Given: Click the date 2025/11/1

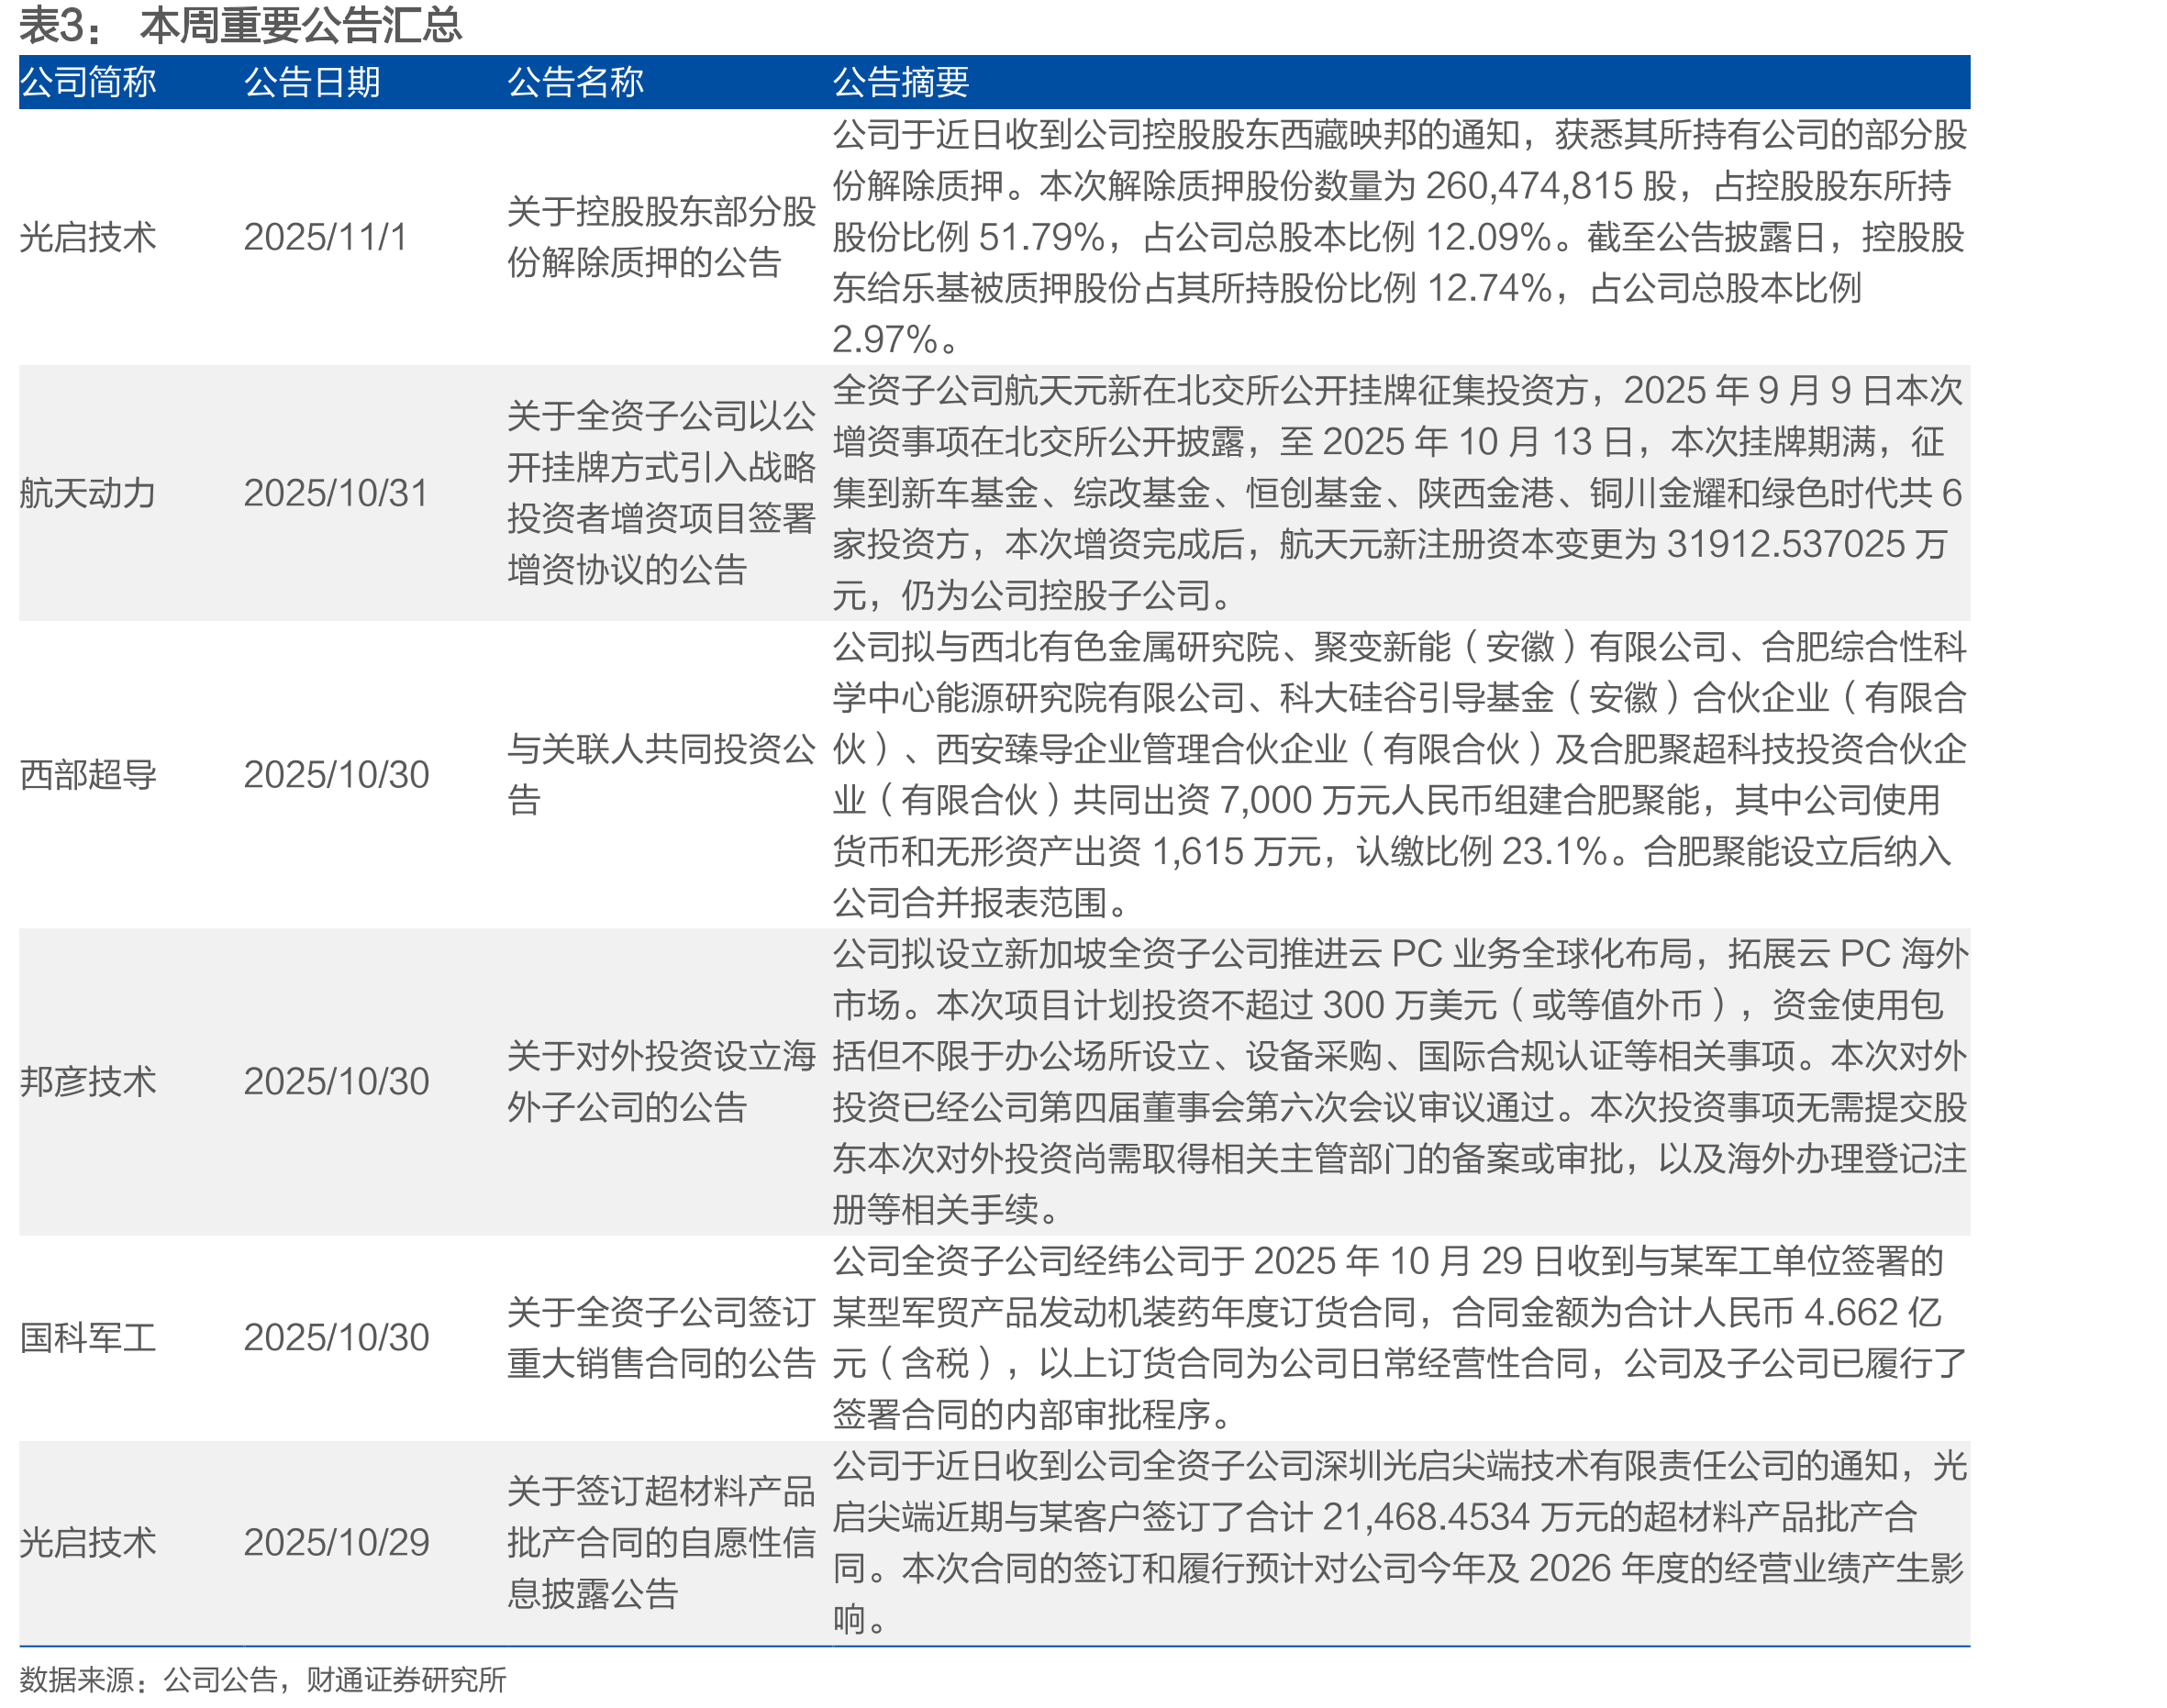Looking at the screenshot, I should [x=326, y=237].
